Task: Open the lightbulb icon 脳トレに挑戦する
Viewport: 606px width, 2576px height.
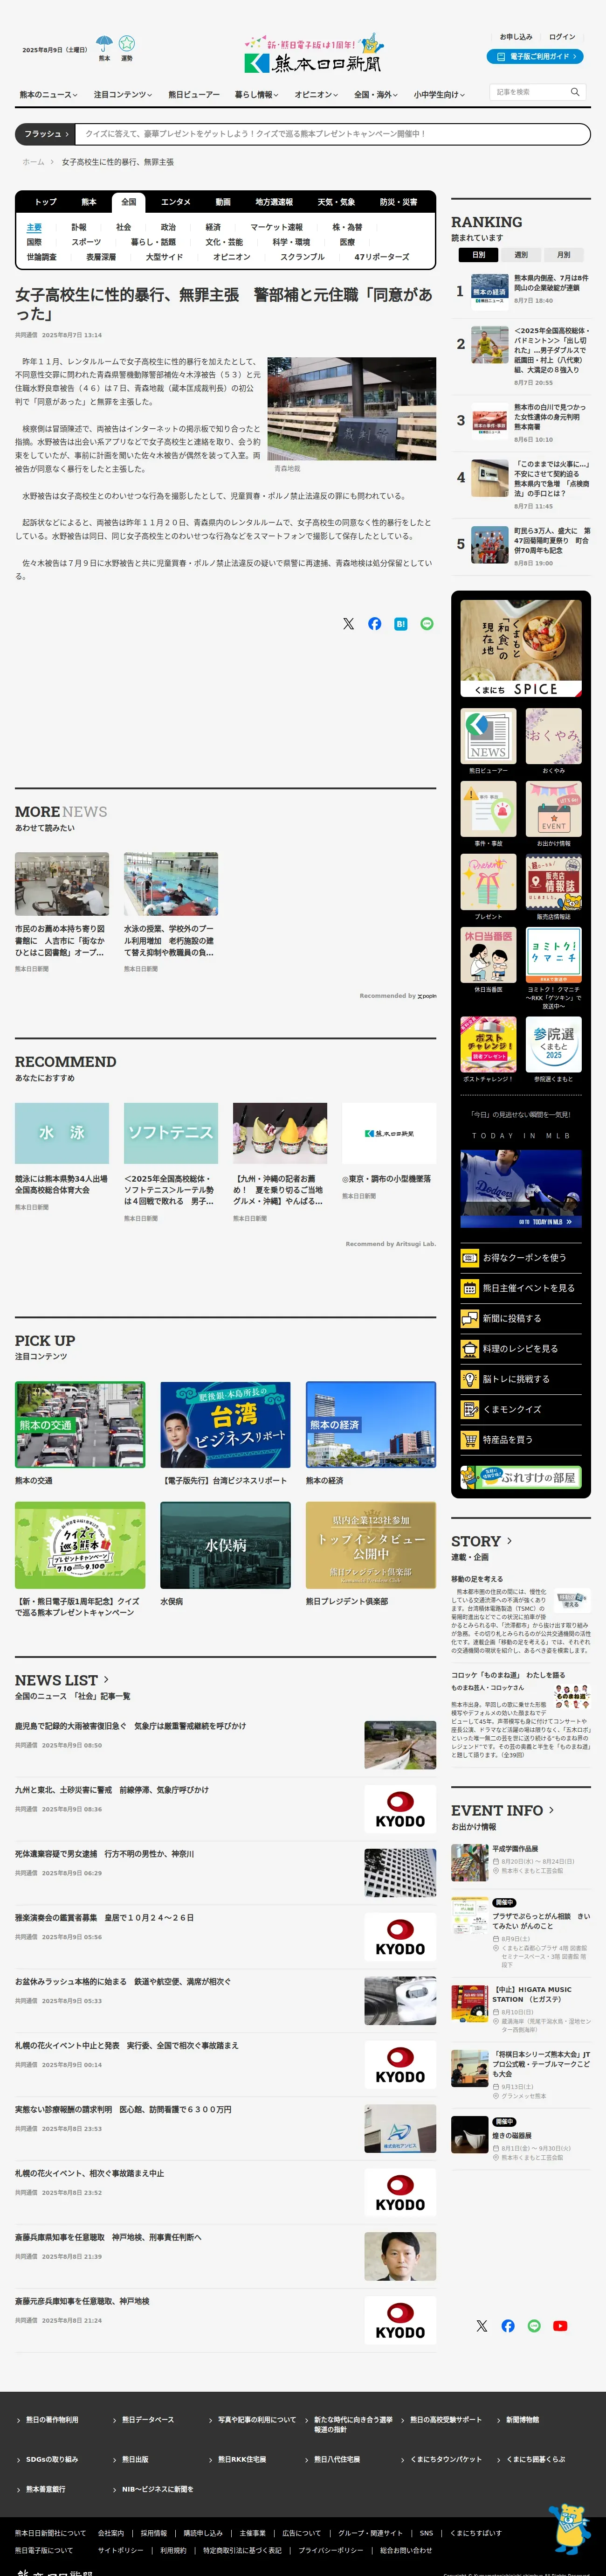Action: [469, 1379]
